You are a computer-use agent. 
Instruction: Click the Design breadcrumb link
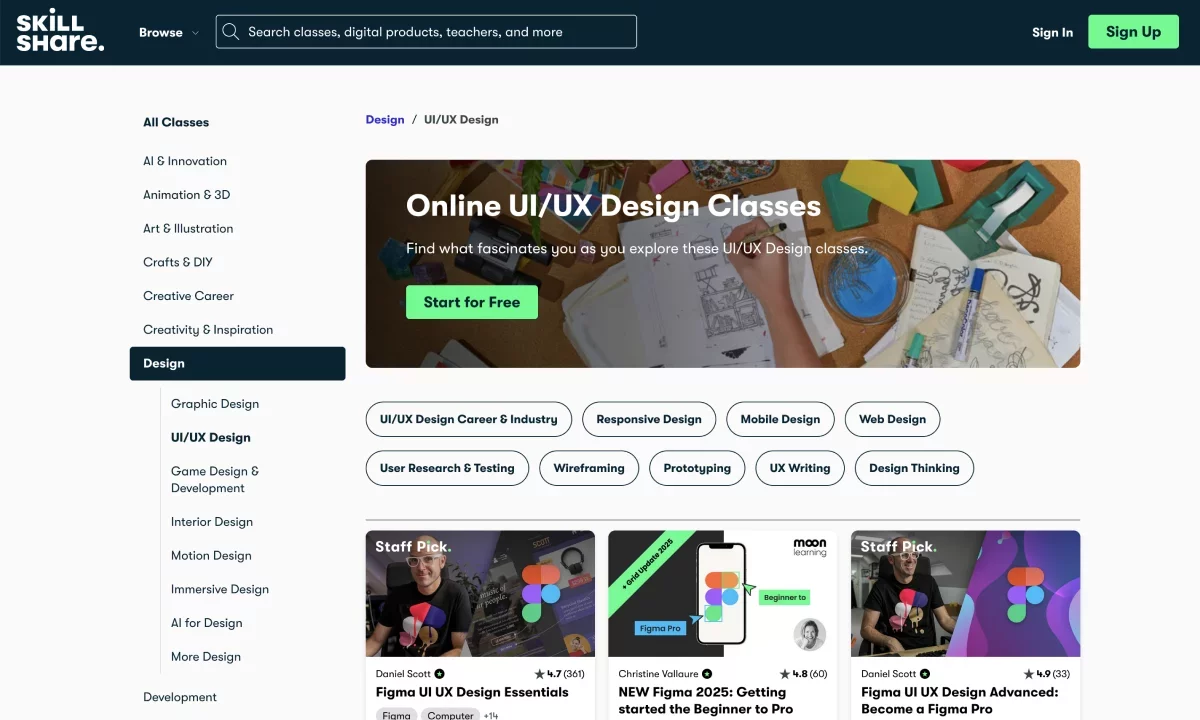(385, 119)
